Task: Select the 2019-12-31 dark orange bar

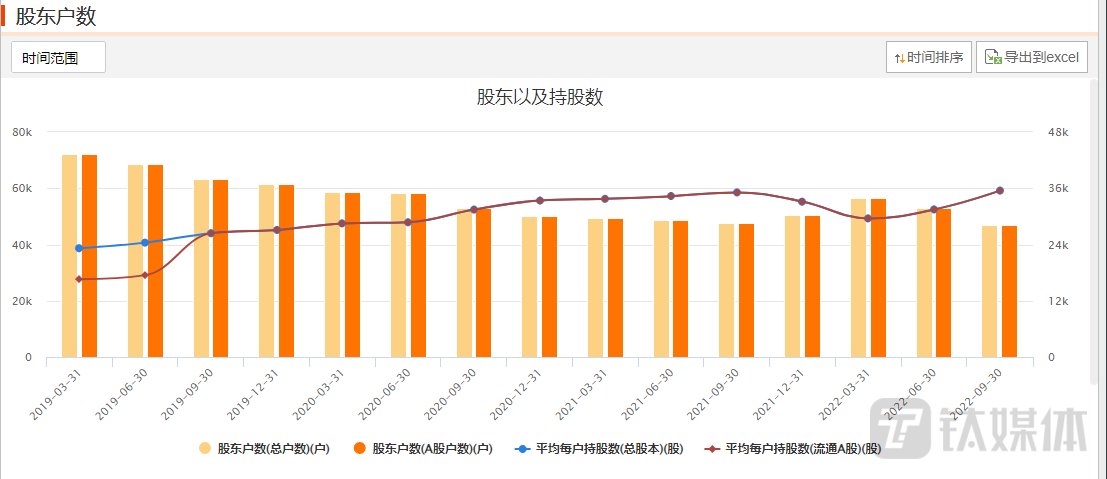Action: click(286, 271)
